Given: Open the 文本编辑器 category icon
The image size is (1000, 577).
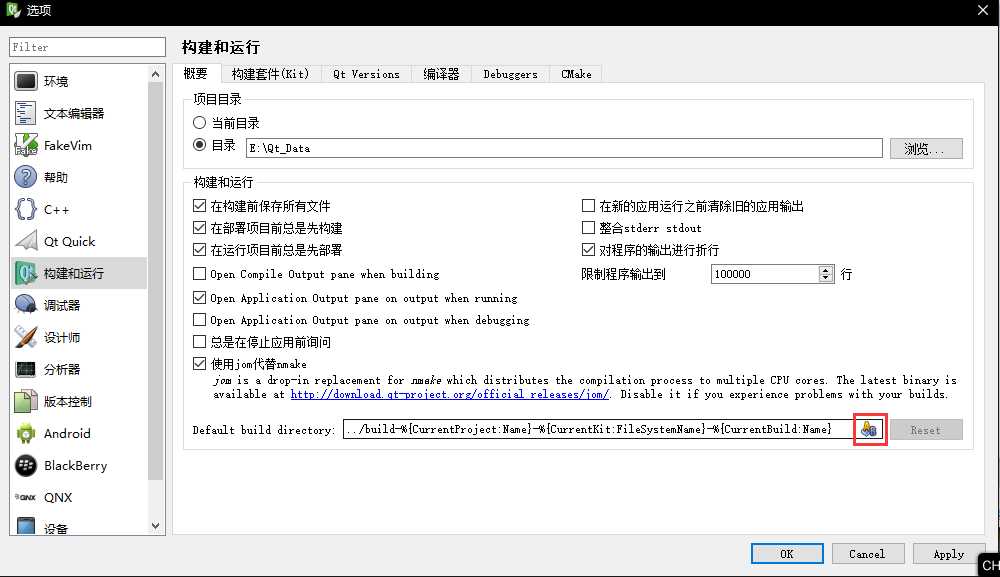Looking at the screenshot, I should (26, 113).
